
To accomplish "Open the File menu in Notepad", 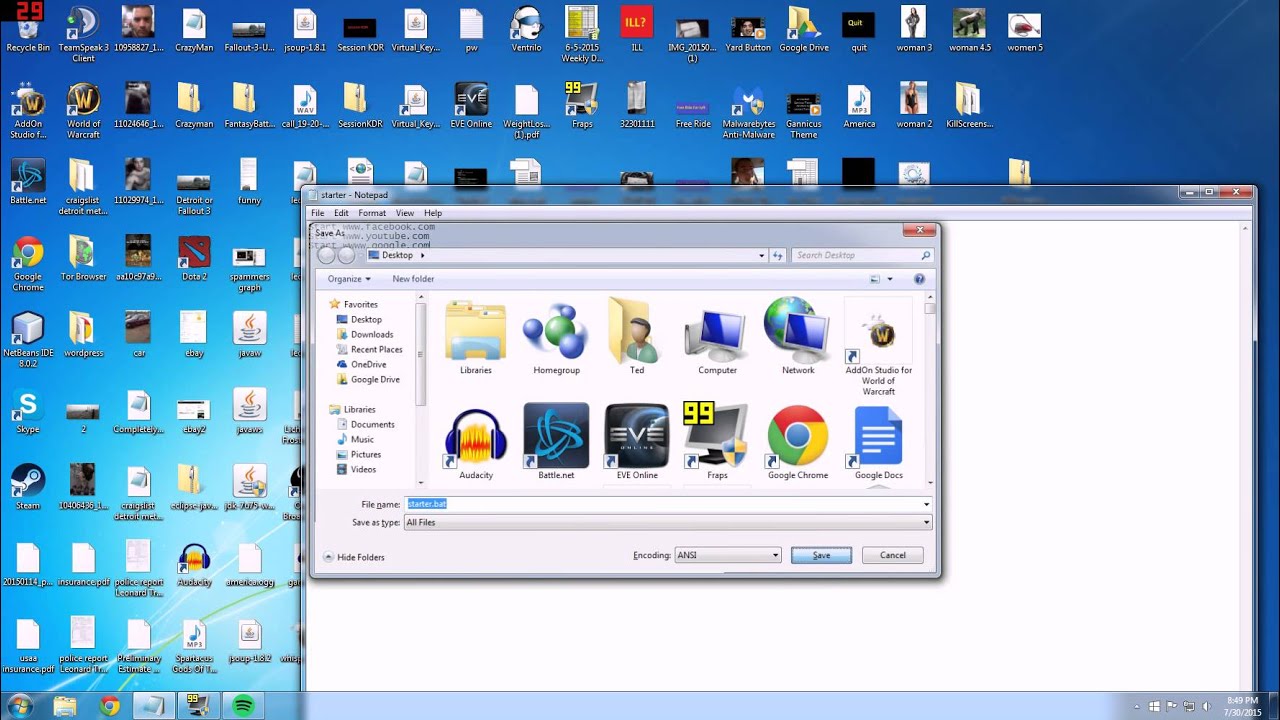I will pyautogui.click(x=317, y=213).
